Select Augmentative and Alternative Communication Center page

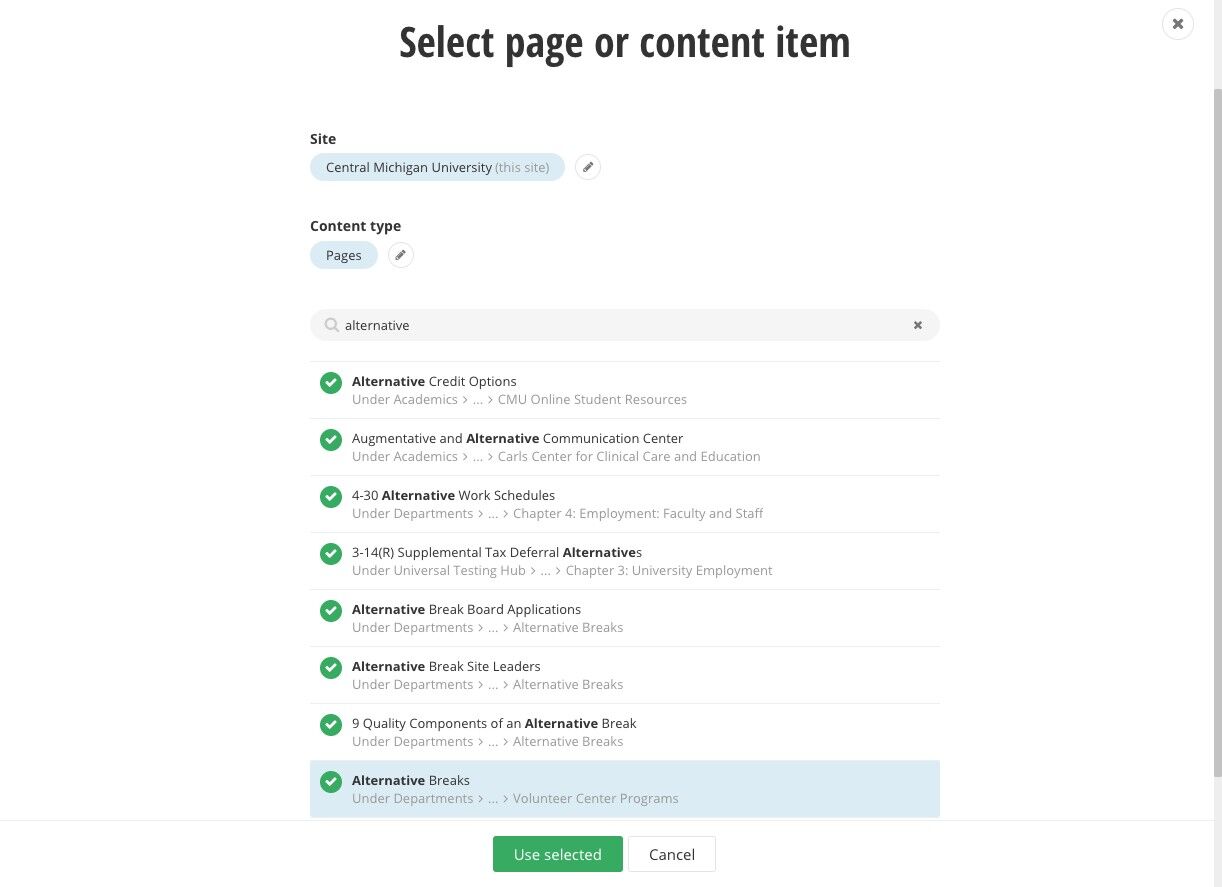point(625,447)
